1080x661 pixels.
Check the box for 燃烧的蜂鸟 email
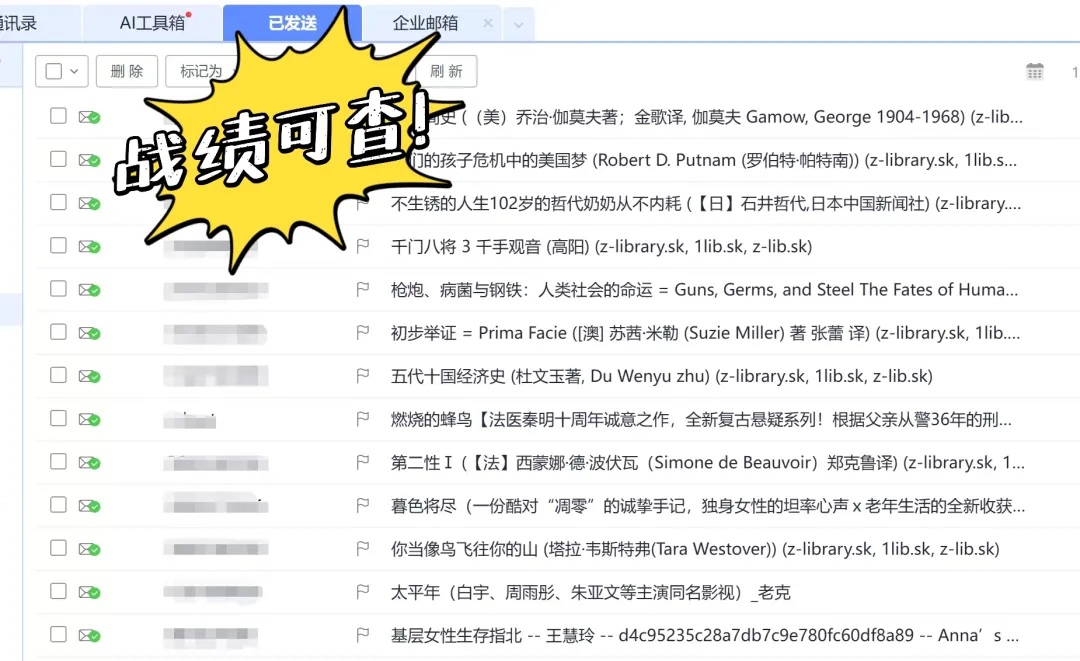(59, 418)
